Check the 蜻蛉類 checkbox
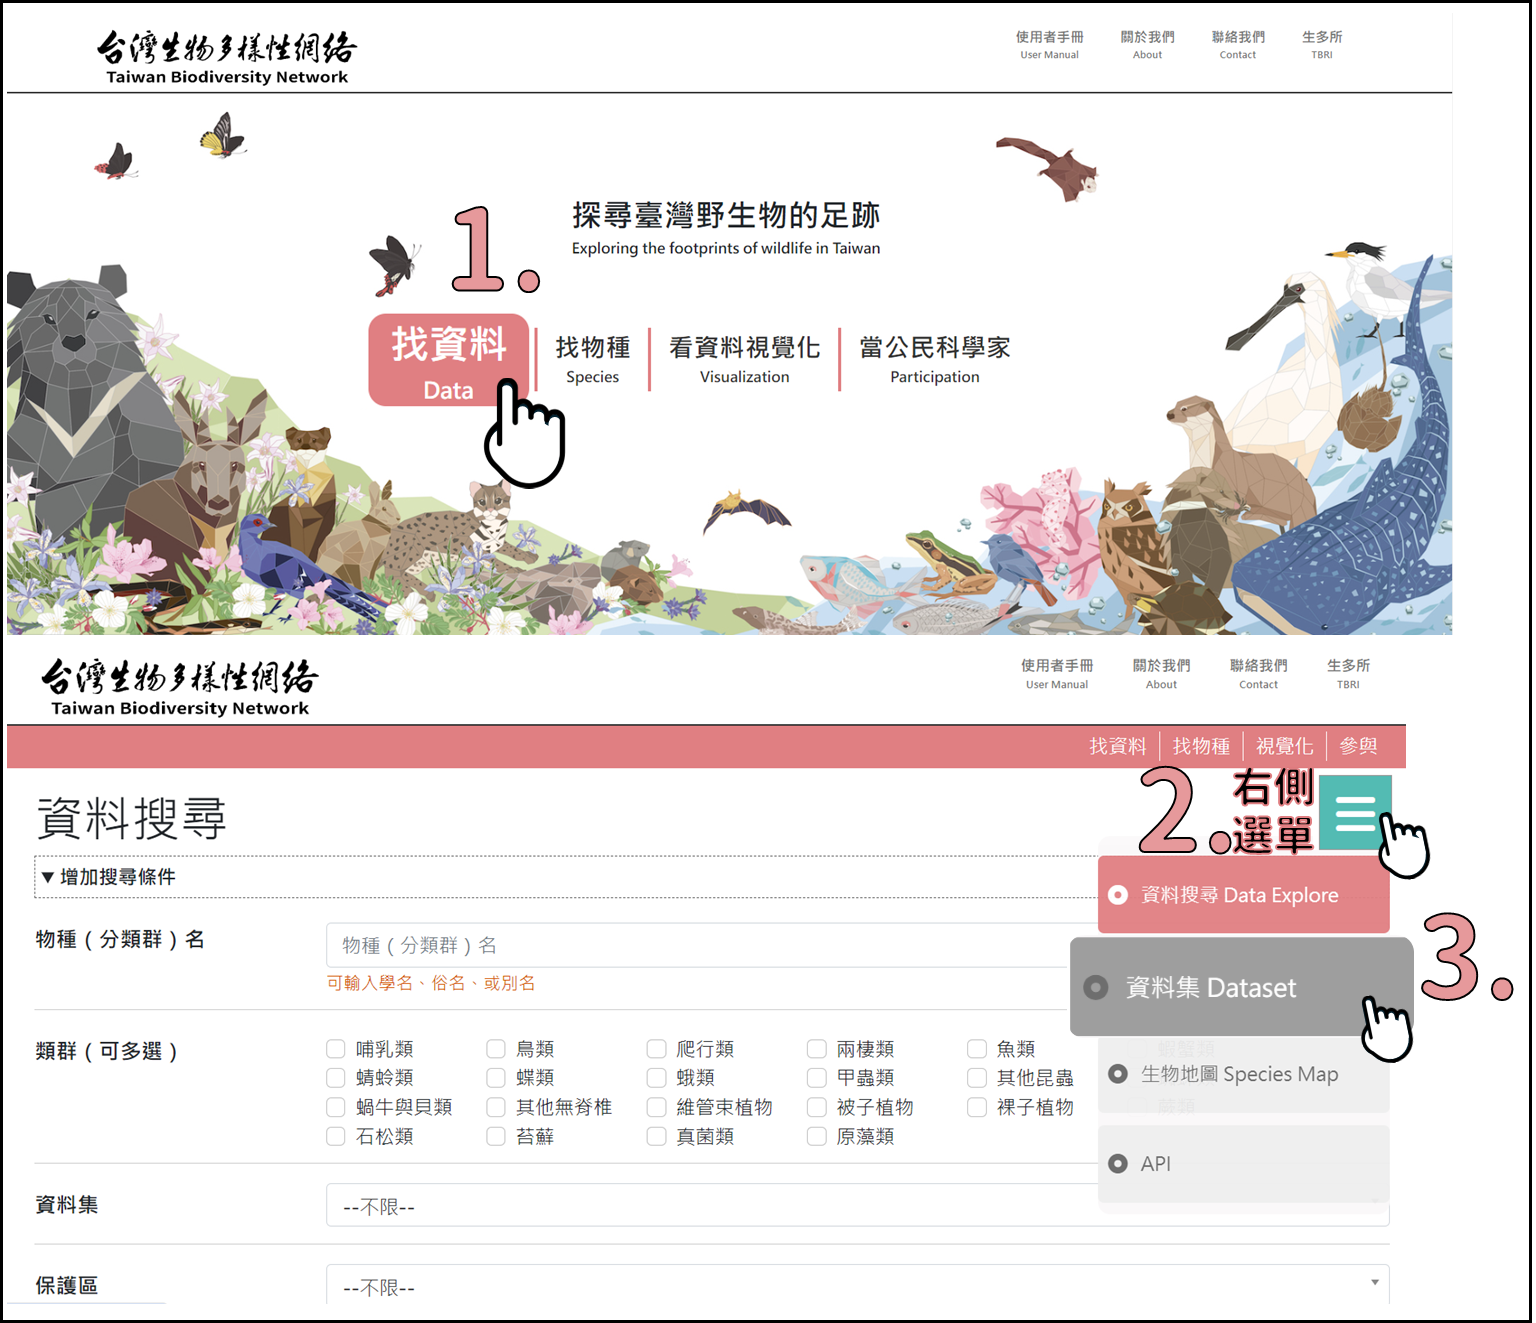Screen dimensions: 1536x1323 coord(336,1078)
